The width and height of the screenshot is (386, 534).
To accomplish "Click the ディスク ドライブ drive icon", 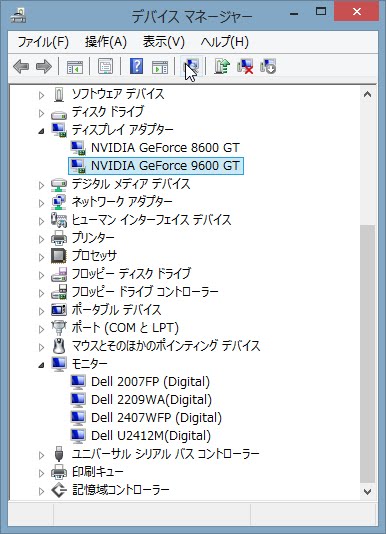I will [x=59, y=114].
